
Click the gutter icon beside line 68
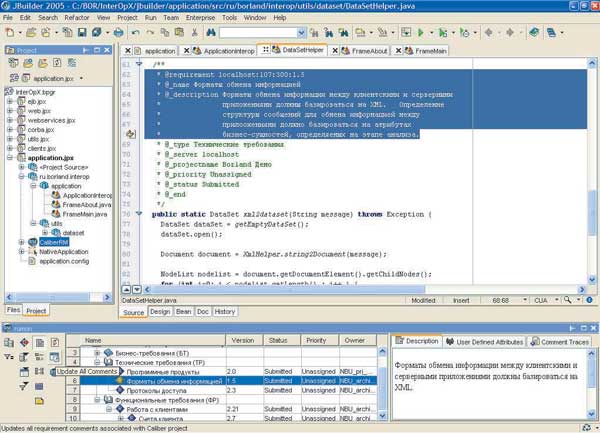tap(130, 134)
